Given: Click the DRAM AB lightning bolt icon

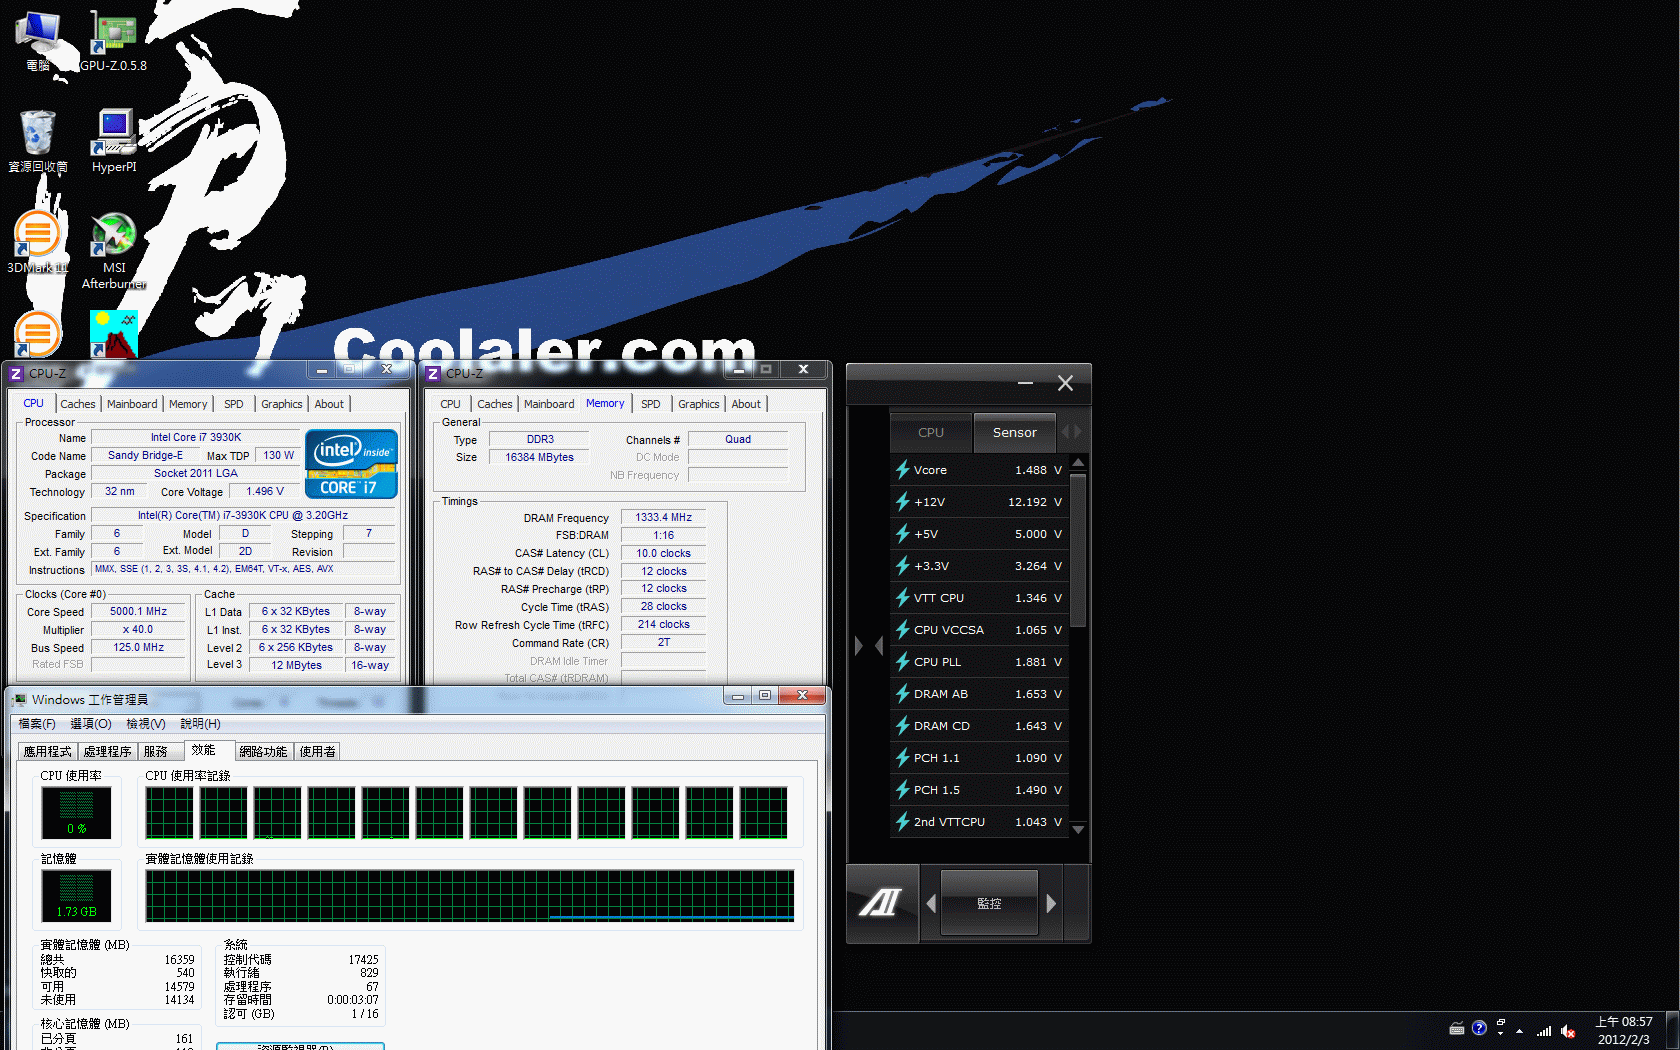Looking at the screenshot, I should 902,694.
